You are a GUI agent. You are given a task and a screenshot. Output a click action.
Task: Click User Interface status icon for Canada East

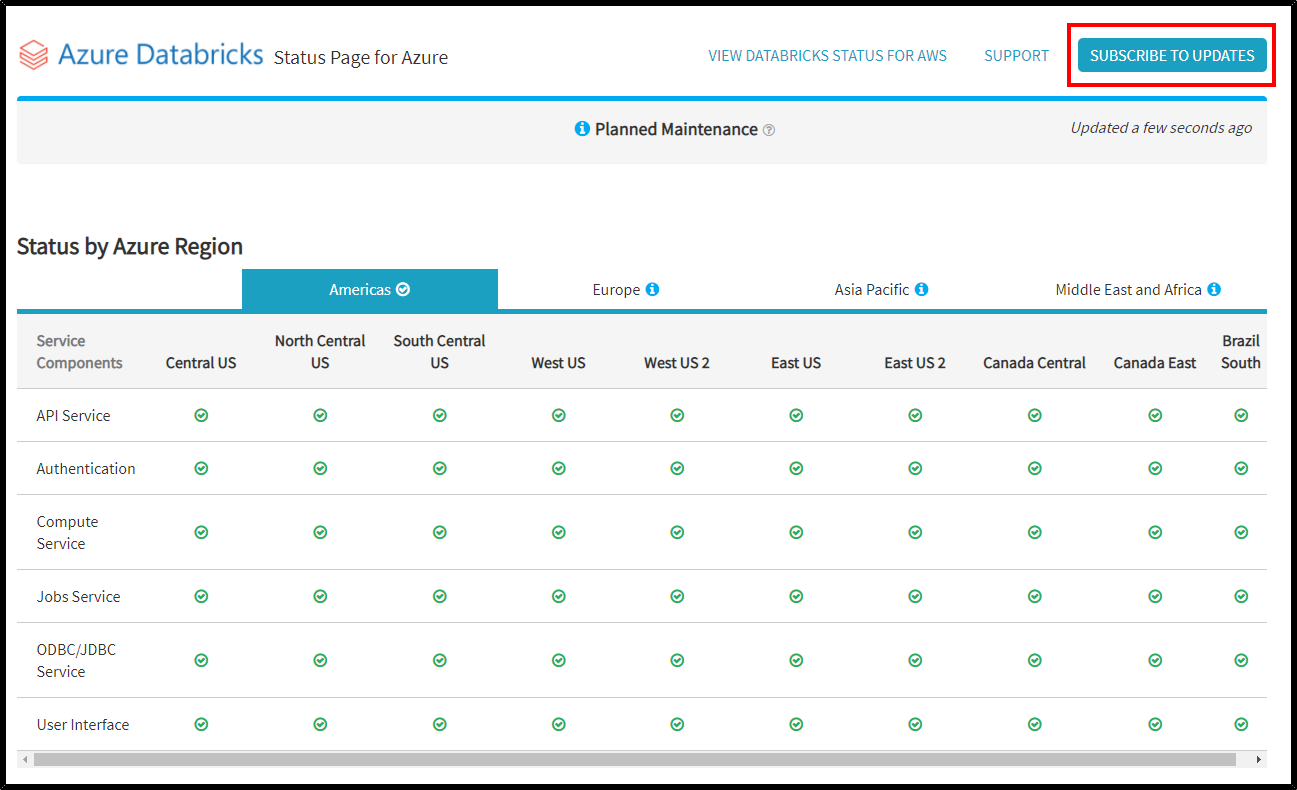(1155, 724)
